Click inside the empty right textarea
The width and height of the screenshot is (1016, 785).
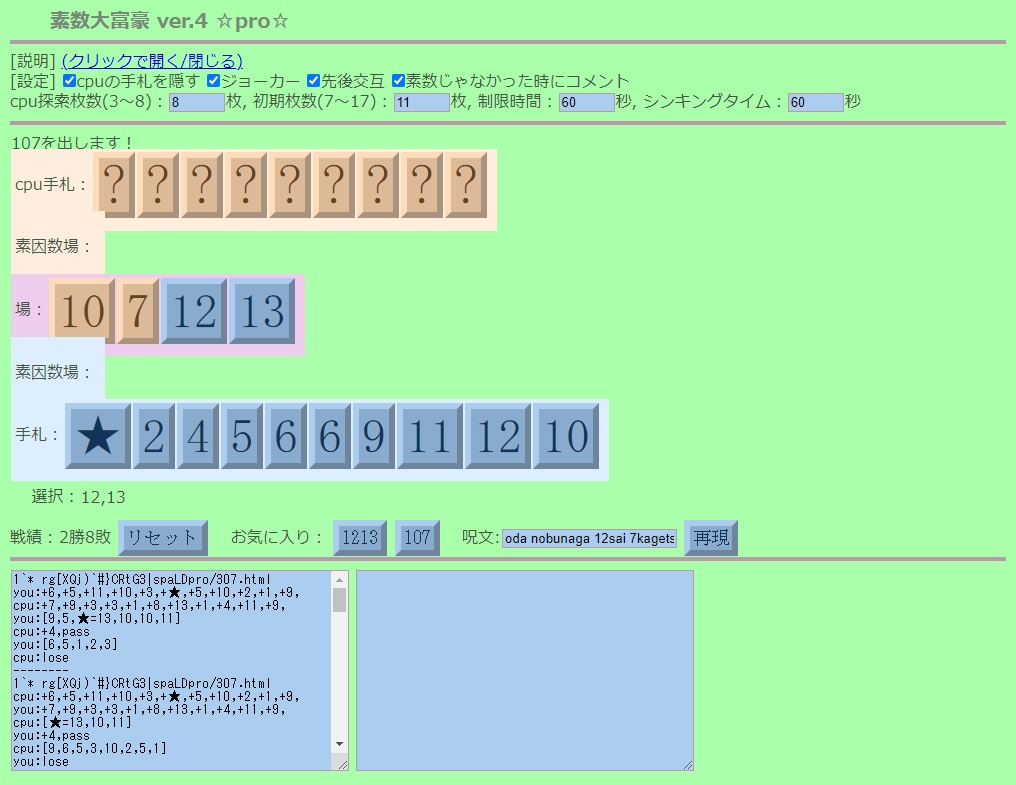pos(525,670)
